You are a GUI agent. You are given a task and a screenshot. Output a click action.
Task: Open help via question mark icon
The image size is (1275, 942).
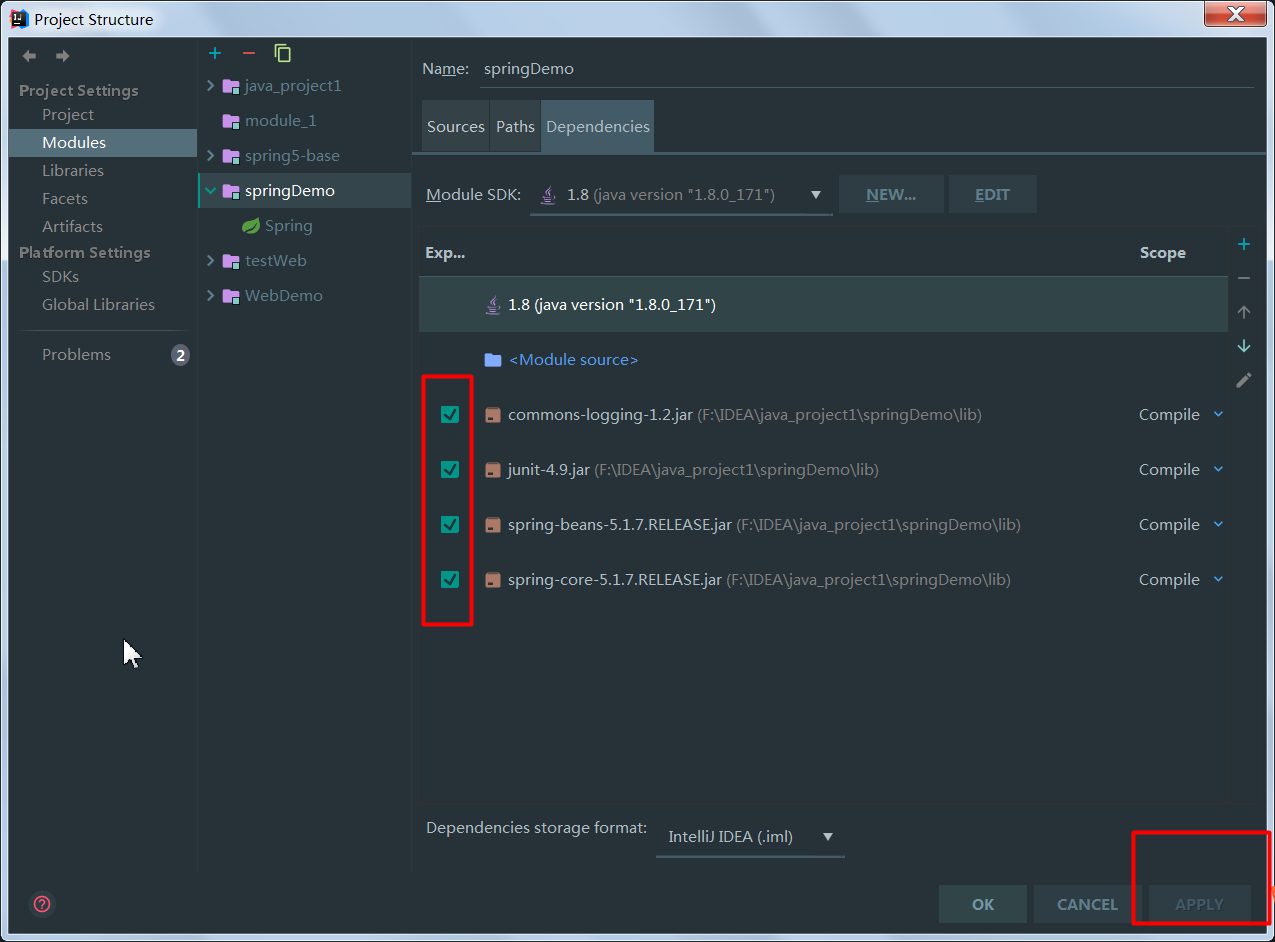coord(42,904)
